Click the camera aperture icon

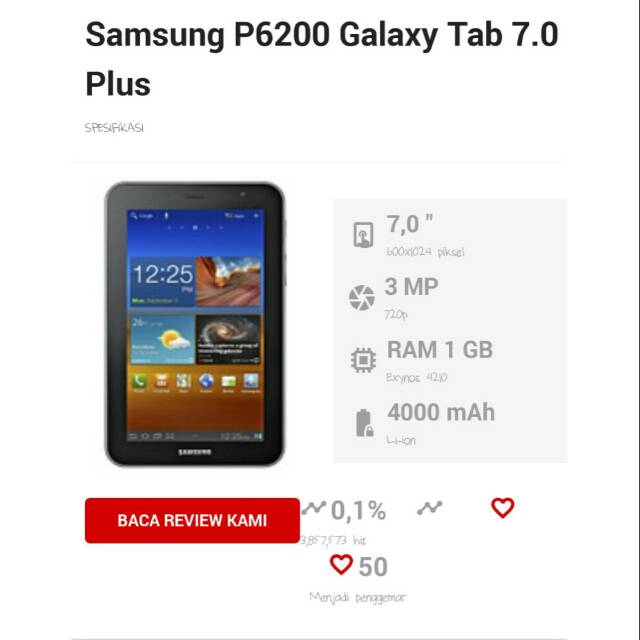click(361, 297)
